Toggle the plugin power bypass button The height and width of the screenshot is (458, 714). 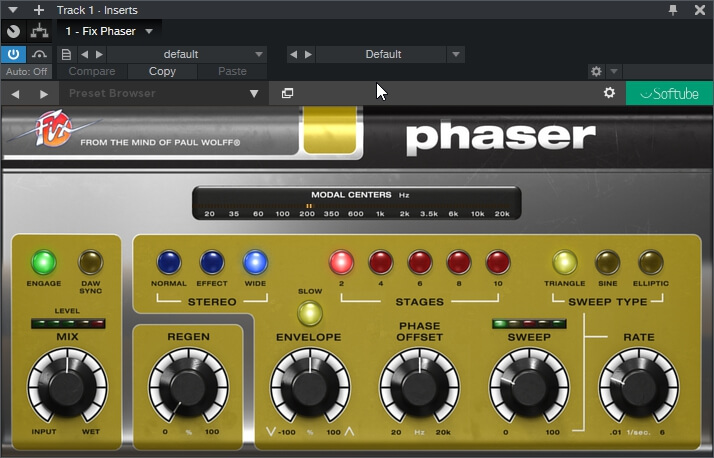(x=15, y=54)
